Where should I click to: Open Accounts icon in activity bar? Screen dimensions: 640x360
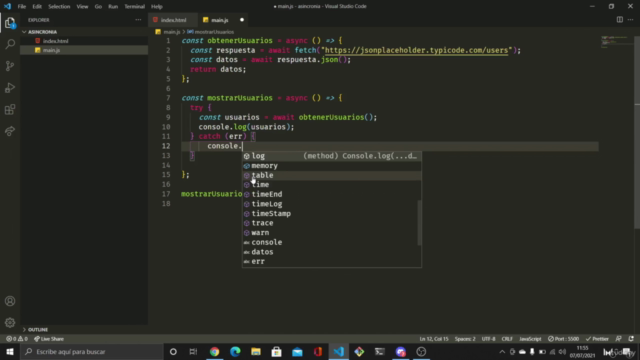point(10,301)
